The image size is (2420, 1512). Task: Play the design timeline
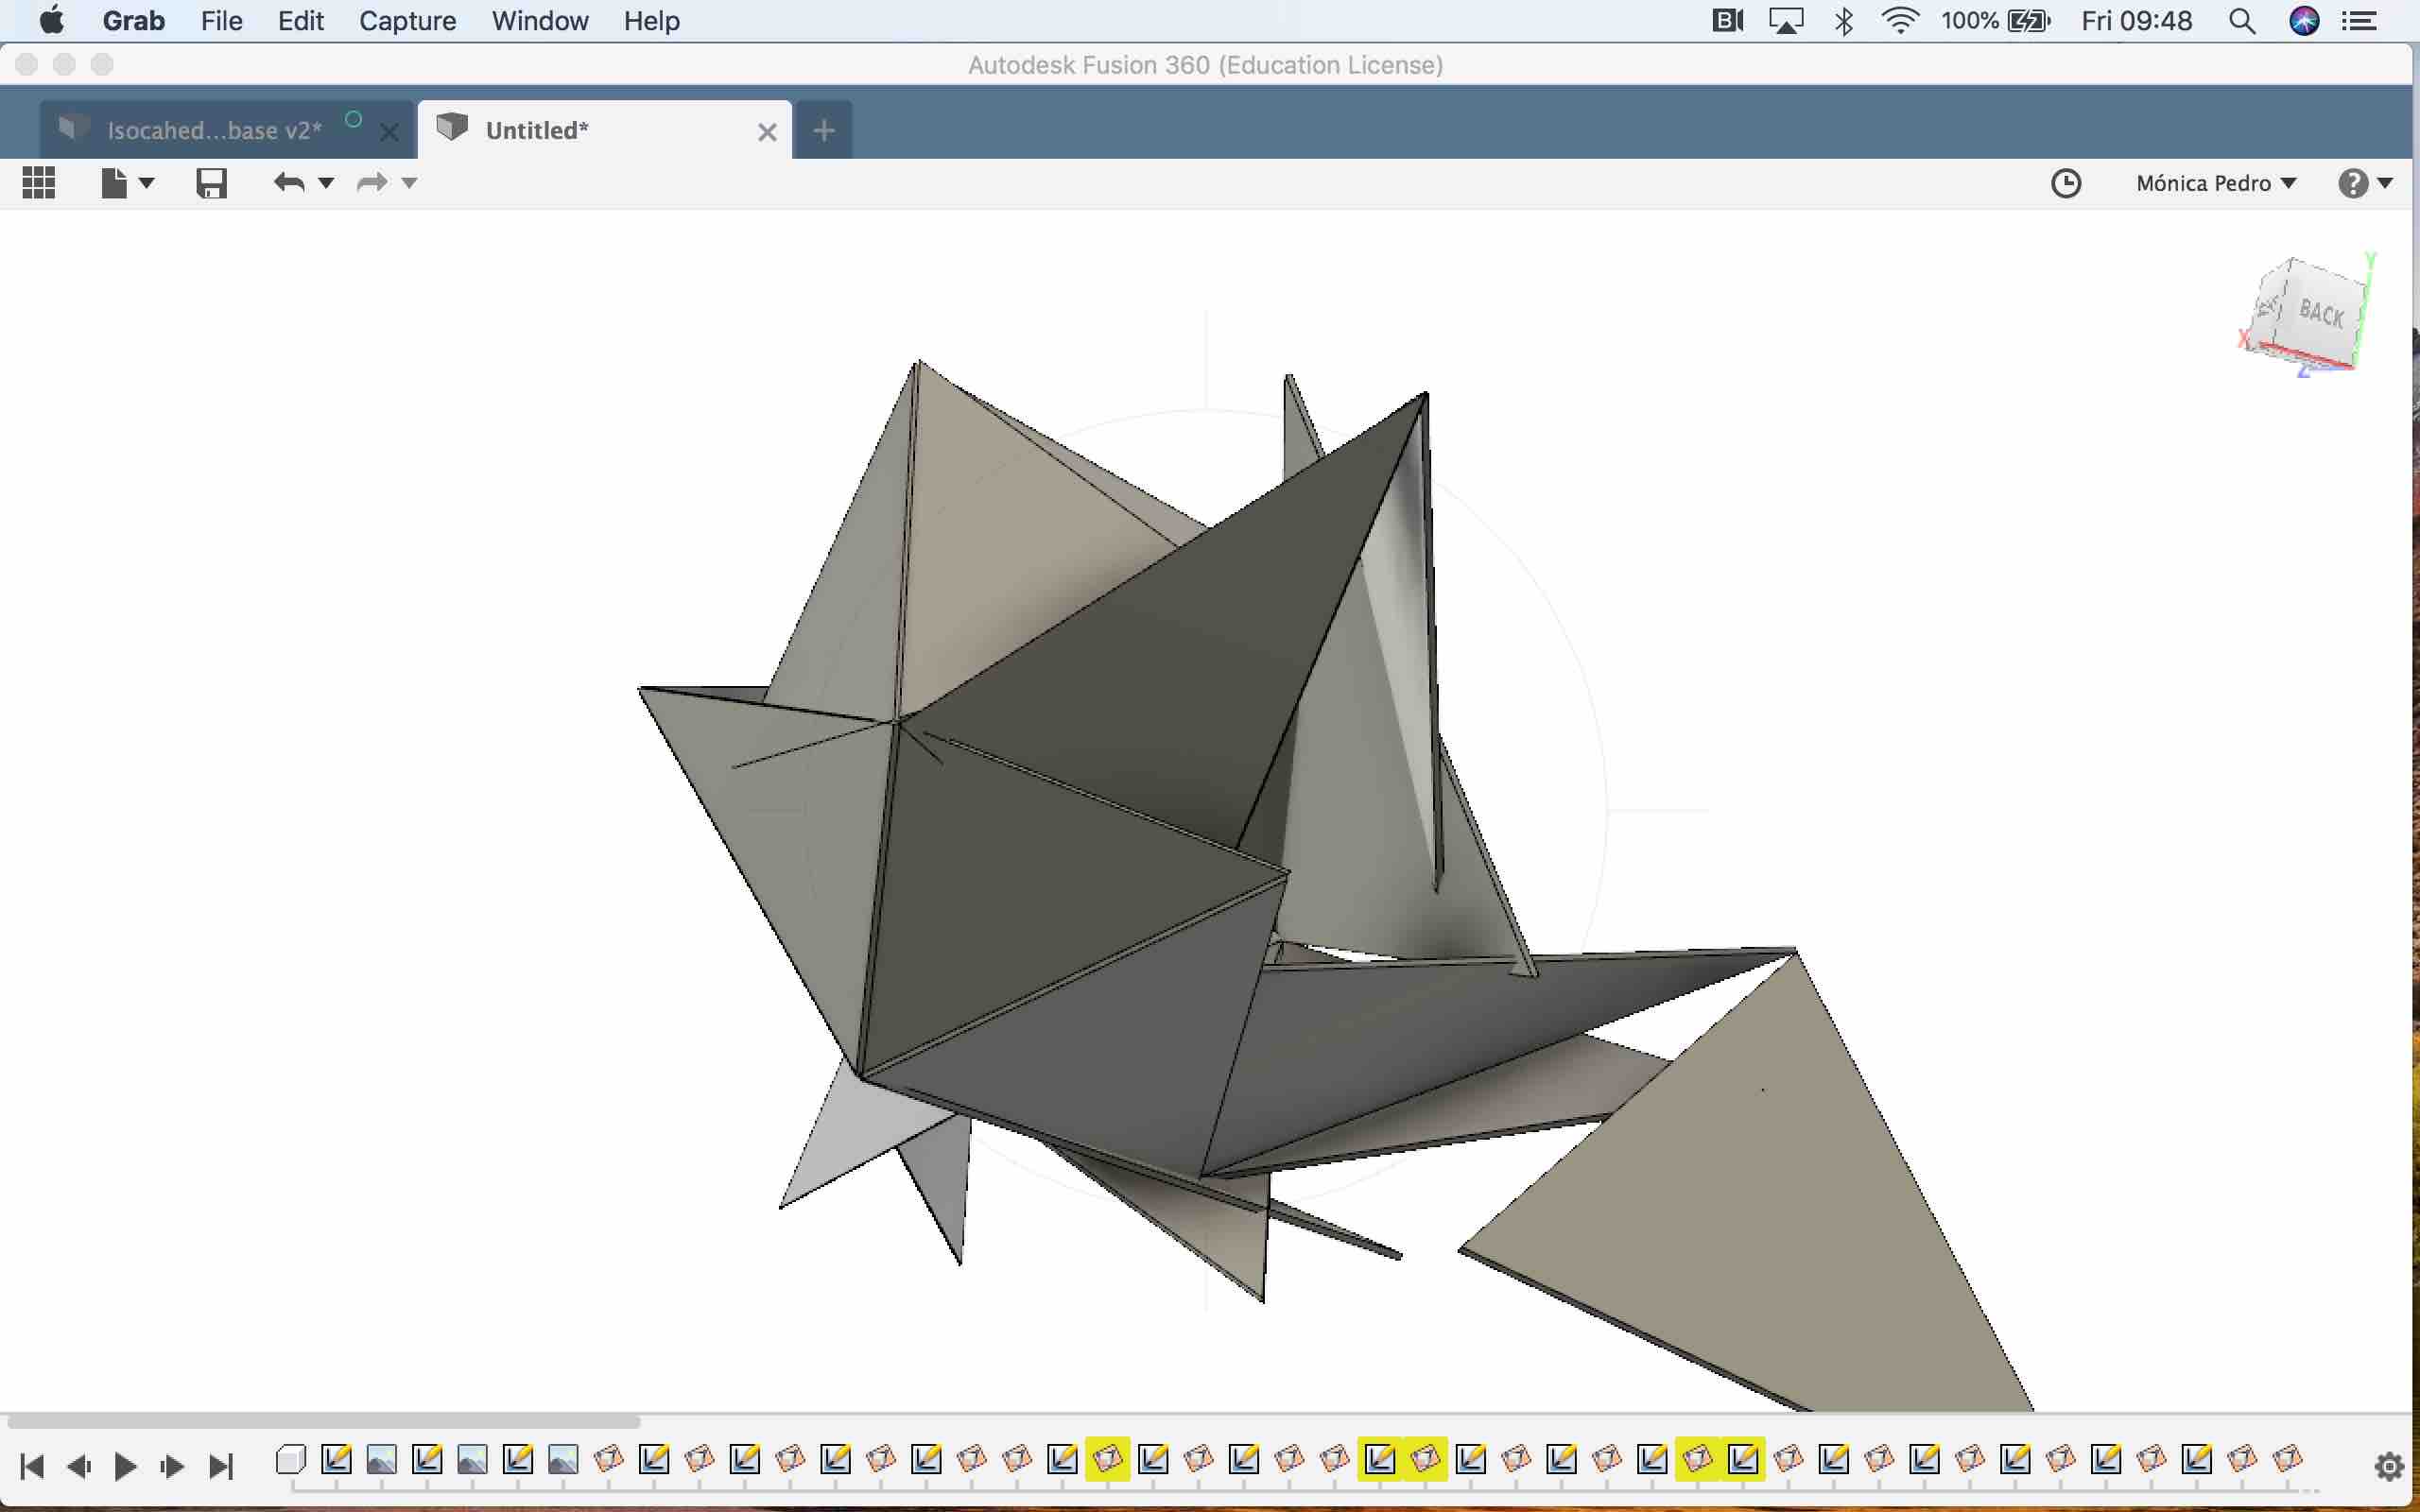coord(125,1466)
